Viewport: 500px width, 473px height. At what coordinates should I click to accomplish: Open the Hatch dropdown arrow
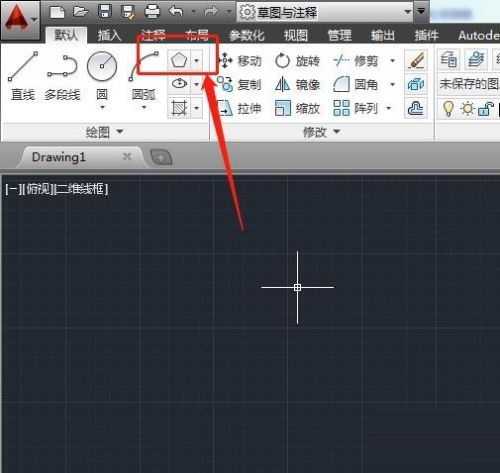pos(197,108)
